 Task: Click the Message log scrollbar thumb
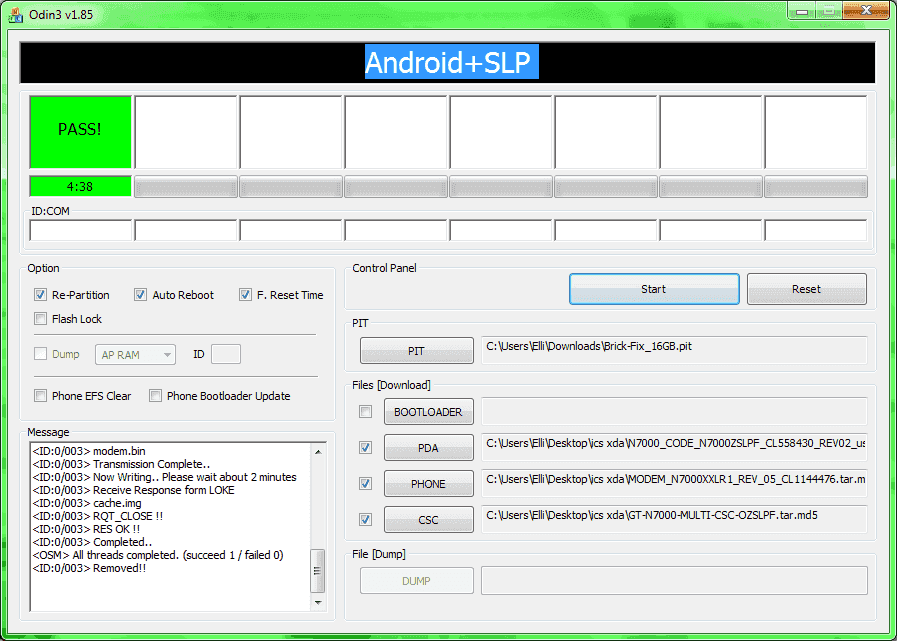click(317, 571)
